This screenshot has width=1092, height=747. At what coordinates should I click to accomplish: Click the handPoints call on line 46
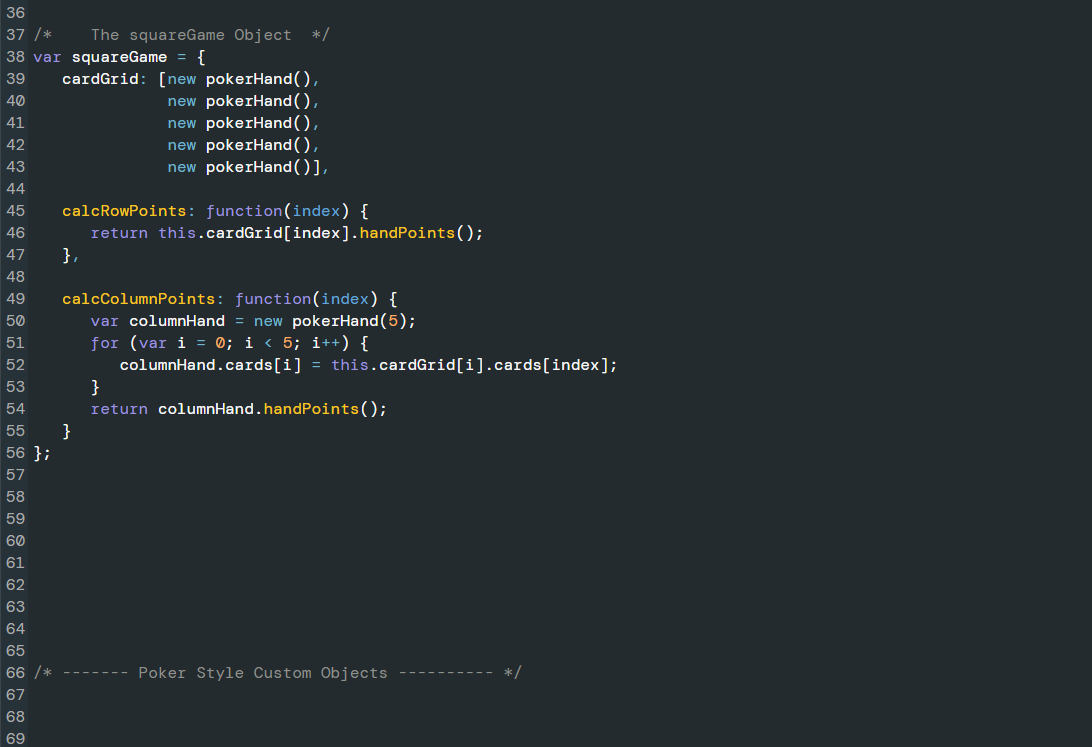coord(409,232)
